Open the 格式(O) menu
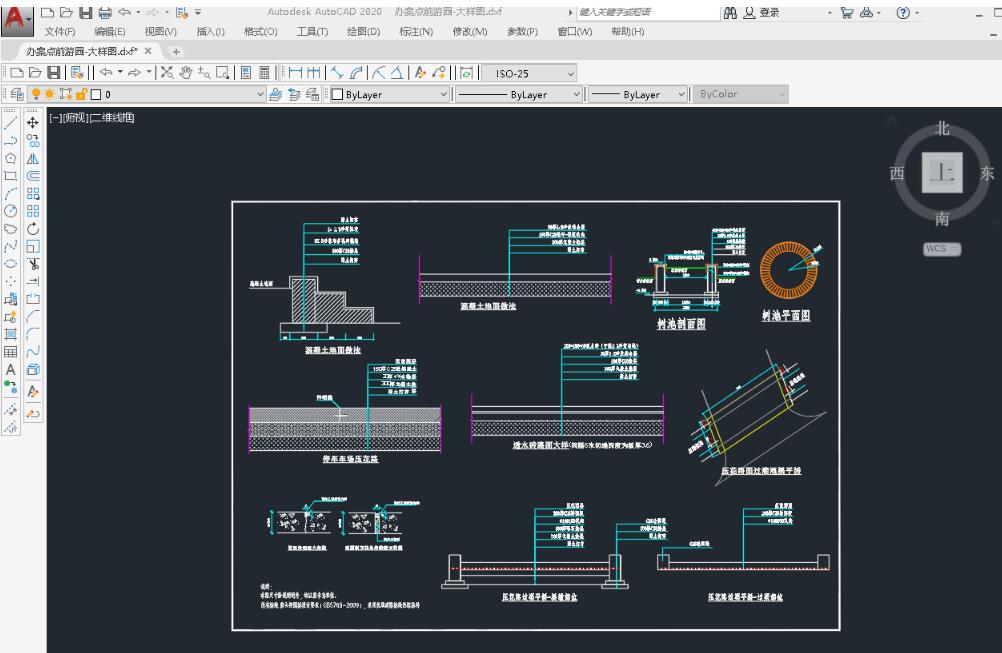This screenshot has width=1002, height=653. point(261,31)
